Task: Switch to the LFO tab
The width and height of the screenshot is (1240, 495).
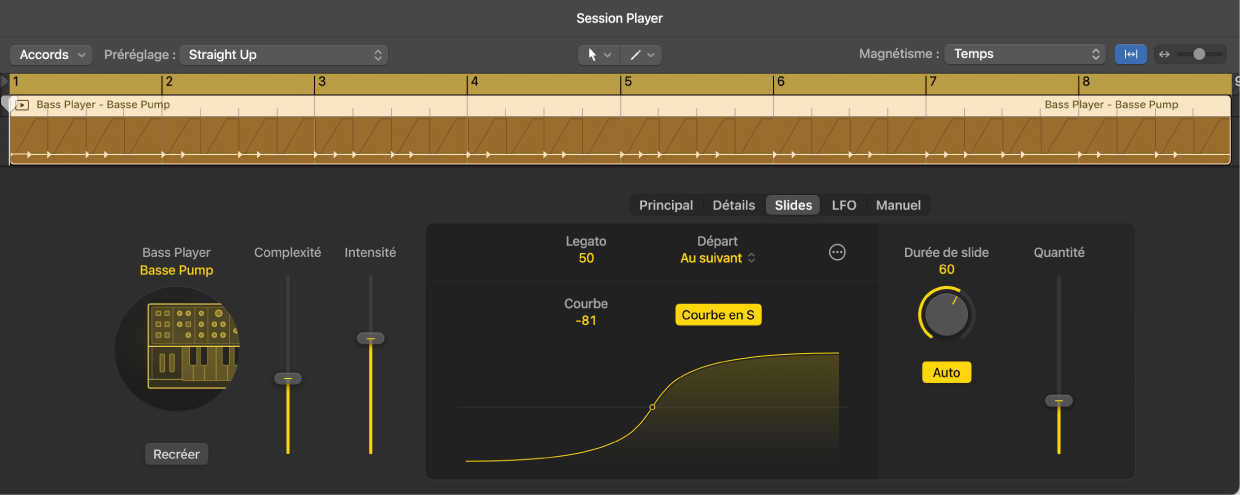Action: 844,205
